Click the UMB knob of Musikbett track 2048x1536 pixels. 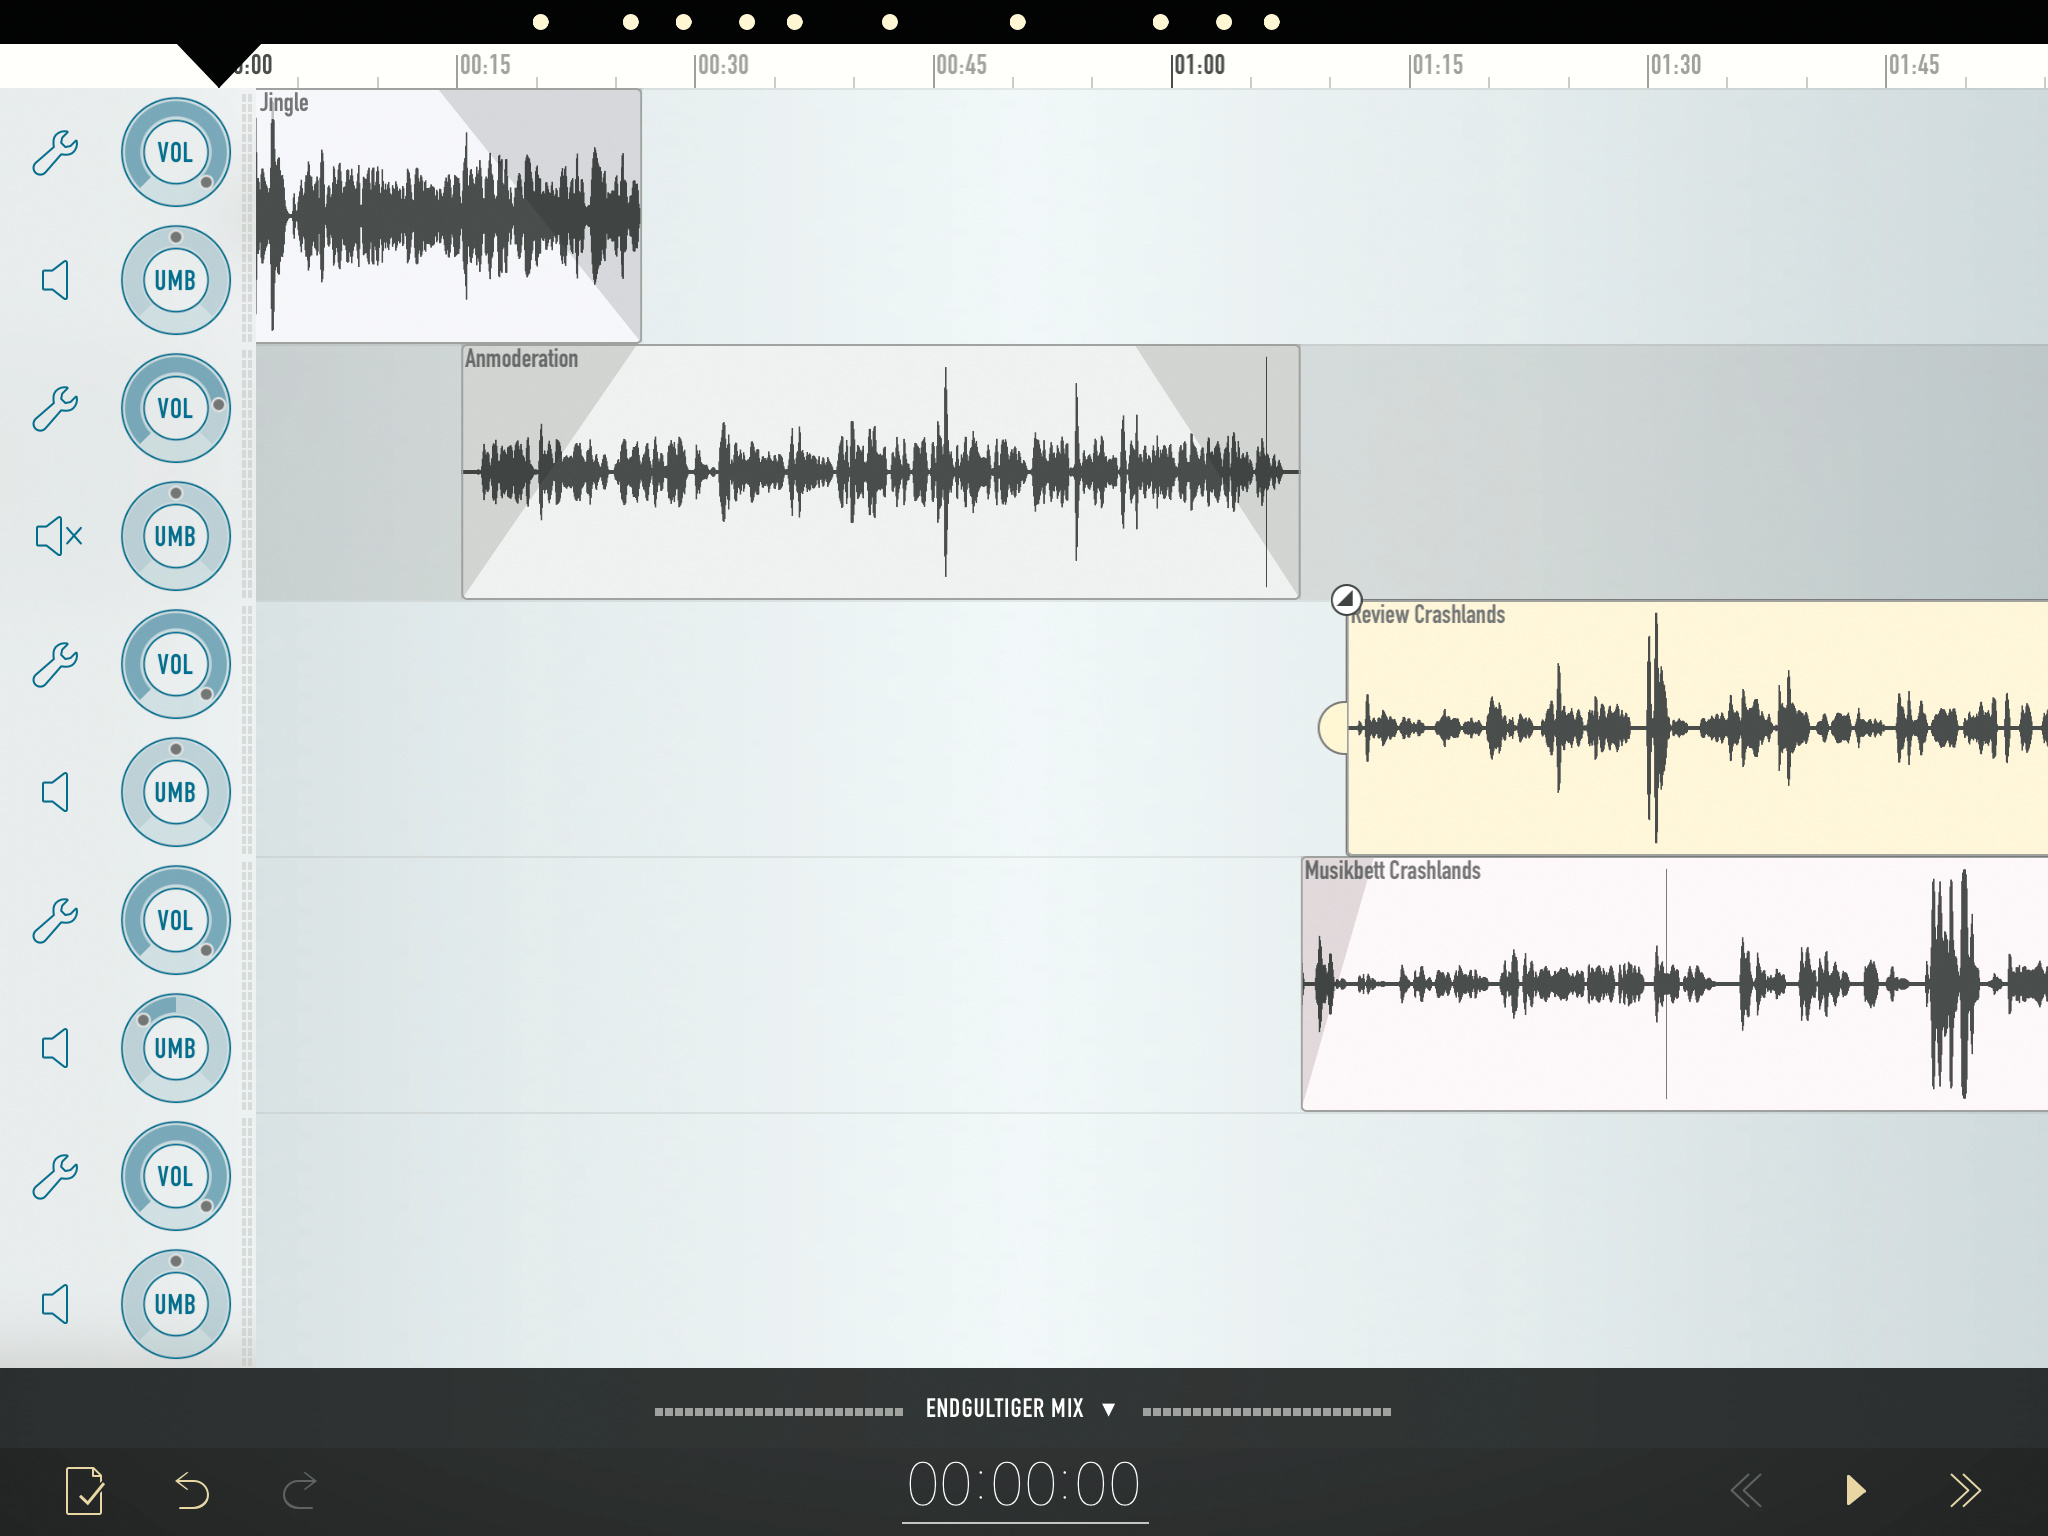tap(176, 1048)
